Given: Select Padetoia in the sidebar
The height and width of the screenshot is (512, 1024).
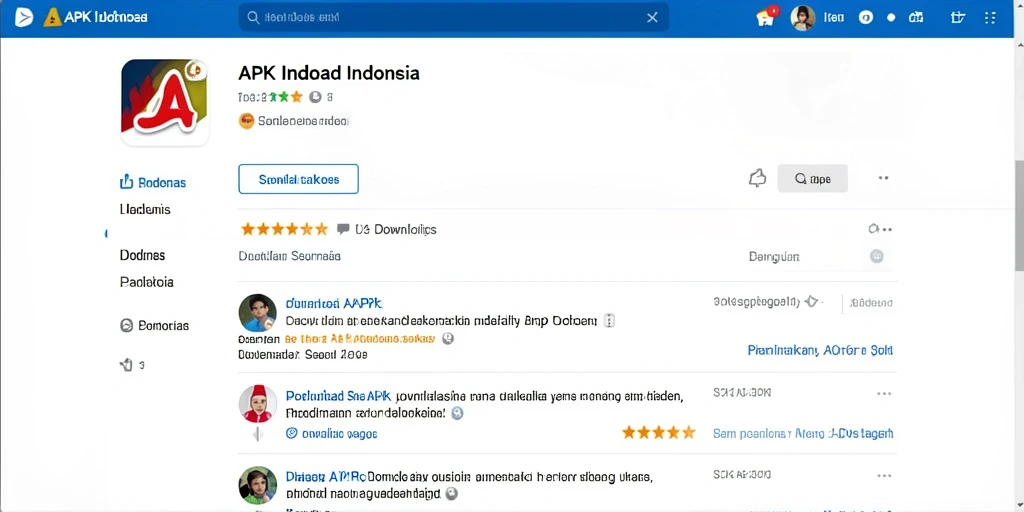Looking at the screenshot, I should coord(147,282).
